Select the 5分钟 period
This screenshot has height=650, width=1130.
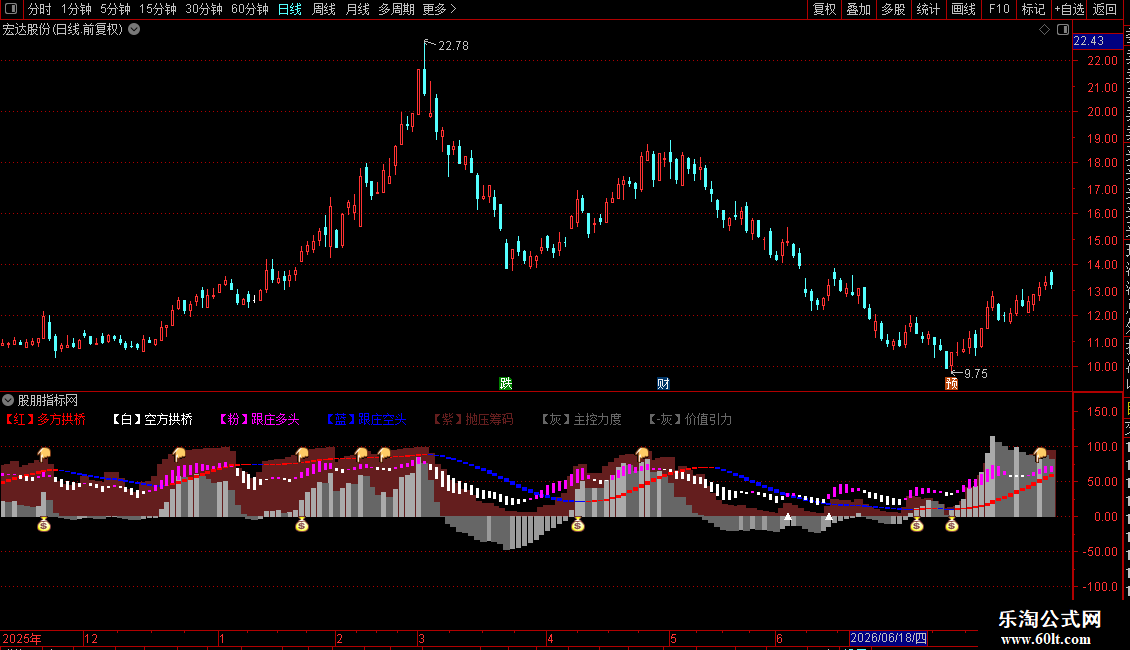coord(115,9)
